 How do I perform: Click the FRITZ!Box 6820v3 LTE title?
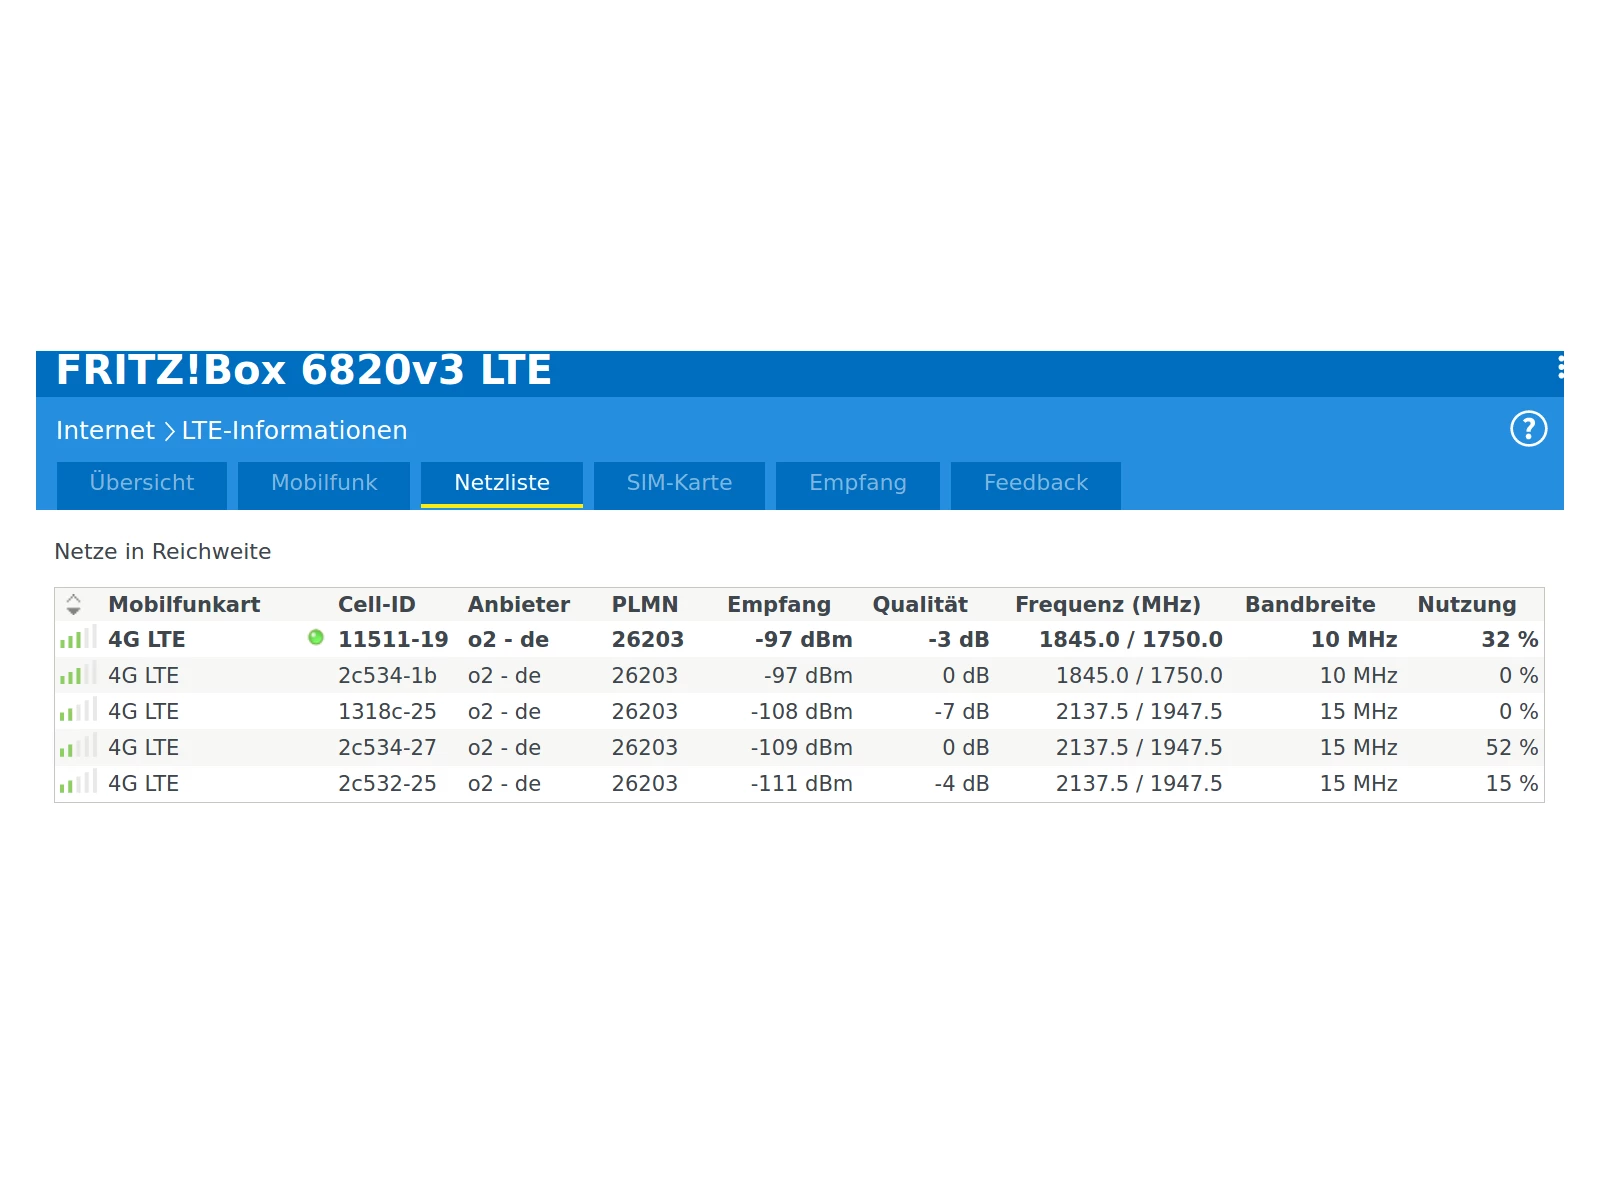[304, 370]
